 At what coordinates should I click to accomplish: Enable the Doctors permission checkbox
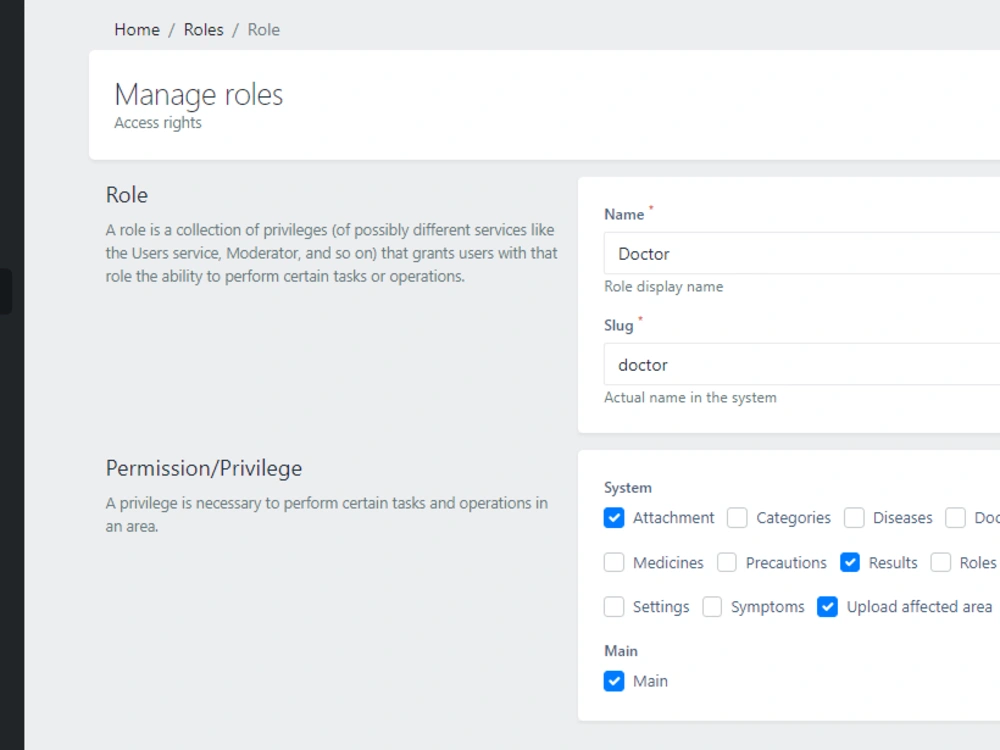click(954, 518)
